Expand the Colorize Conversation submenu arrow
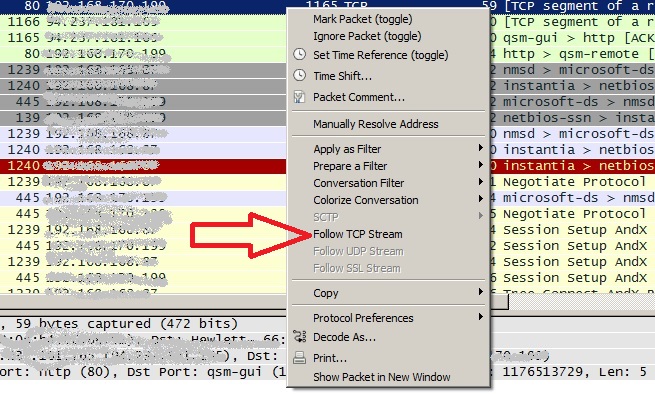 point(480,199)
